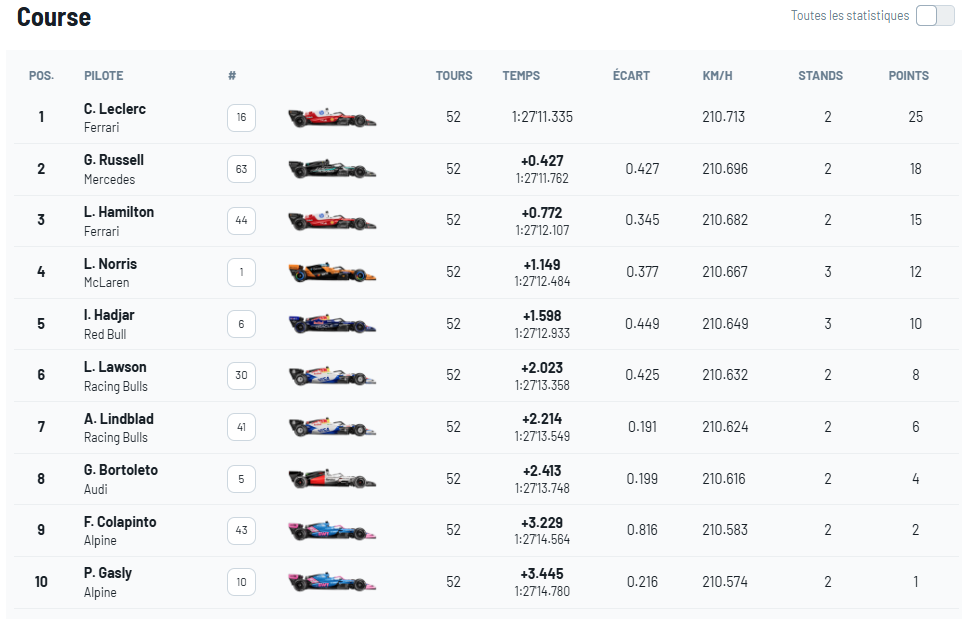Click the P. Gasly driver name
The height and width of the screenshot is (619, 962).
coord(108,573)
